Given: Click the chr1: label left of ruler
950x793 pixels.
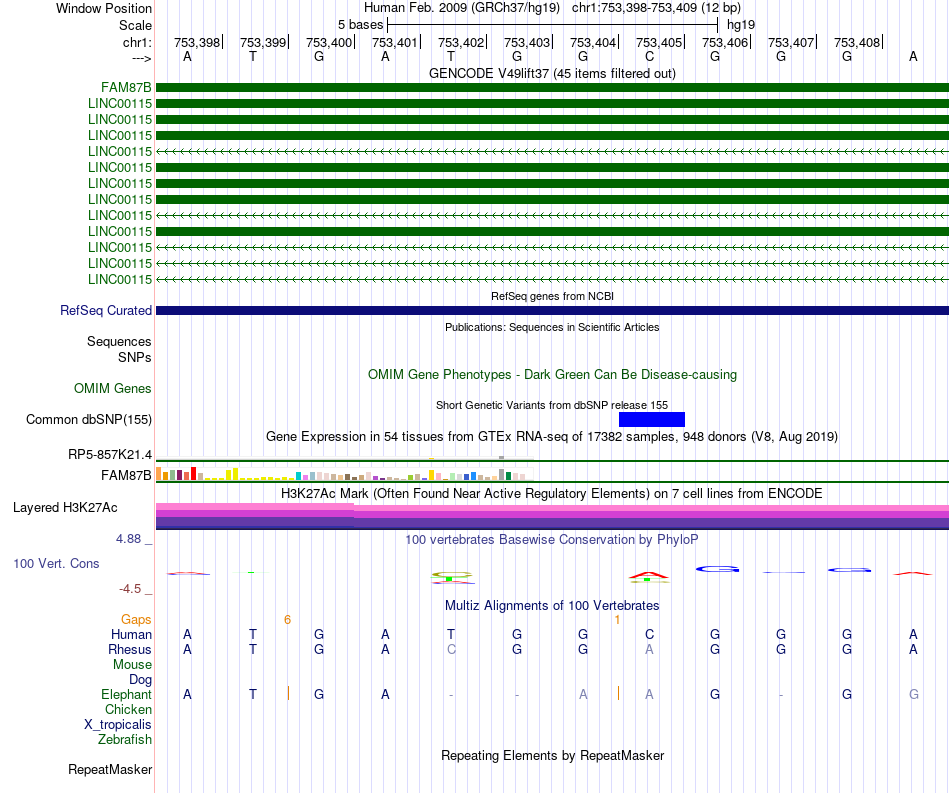Looking at the screenshot, I should pos(137,42).
